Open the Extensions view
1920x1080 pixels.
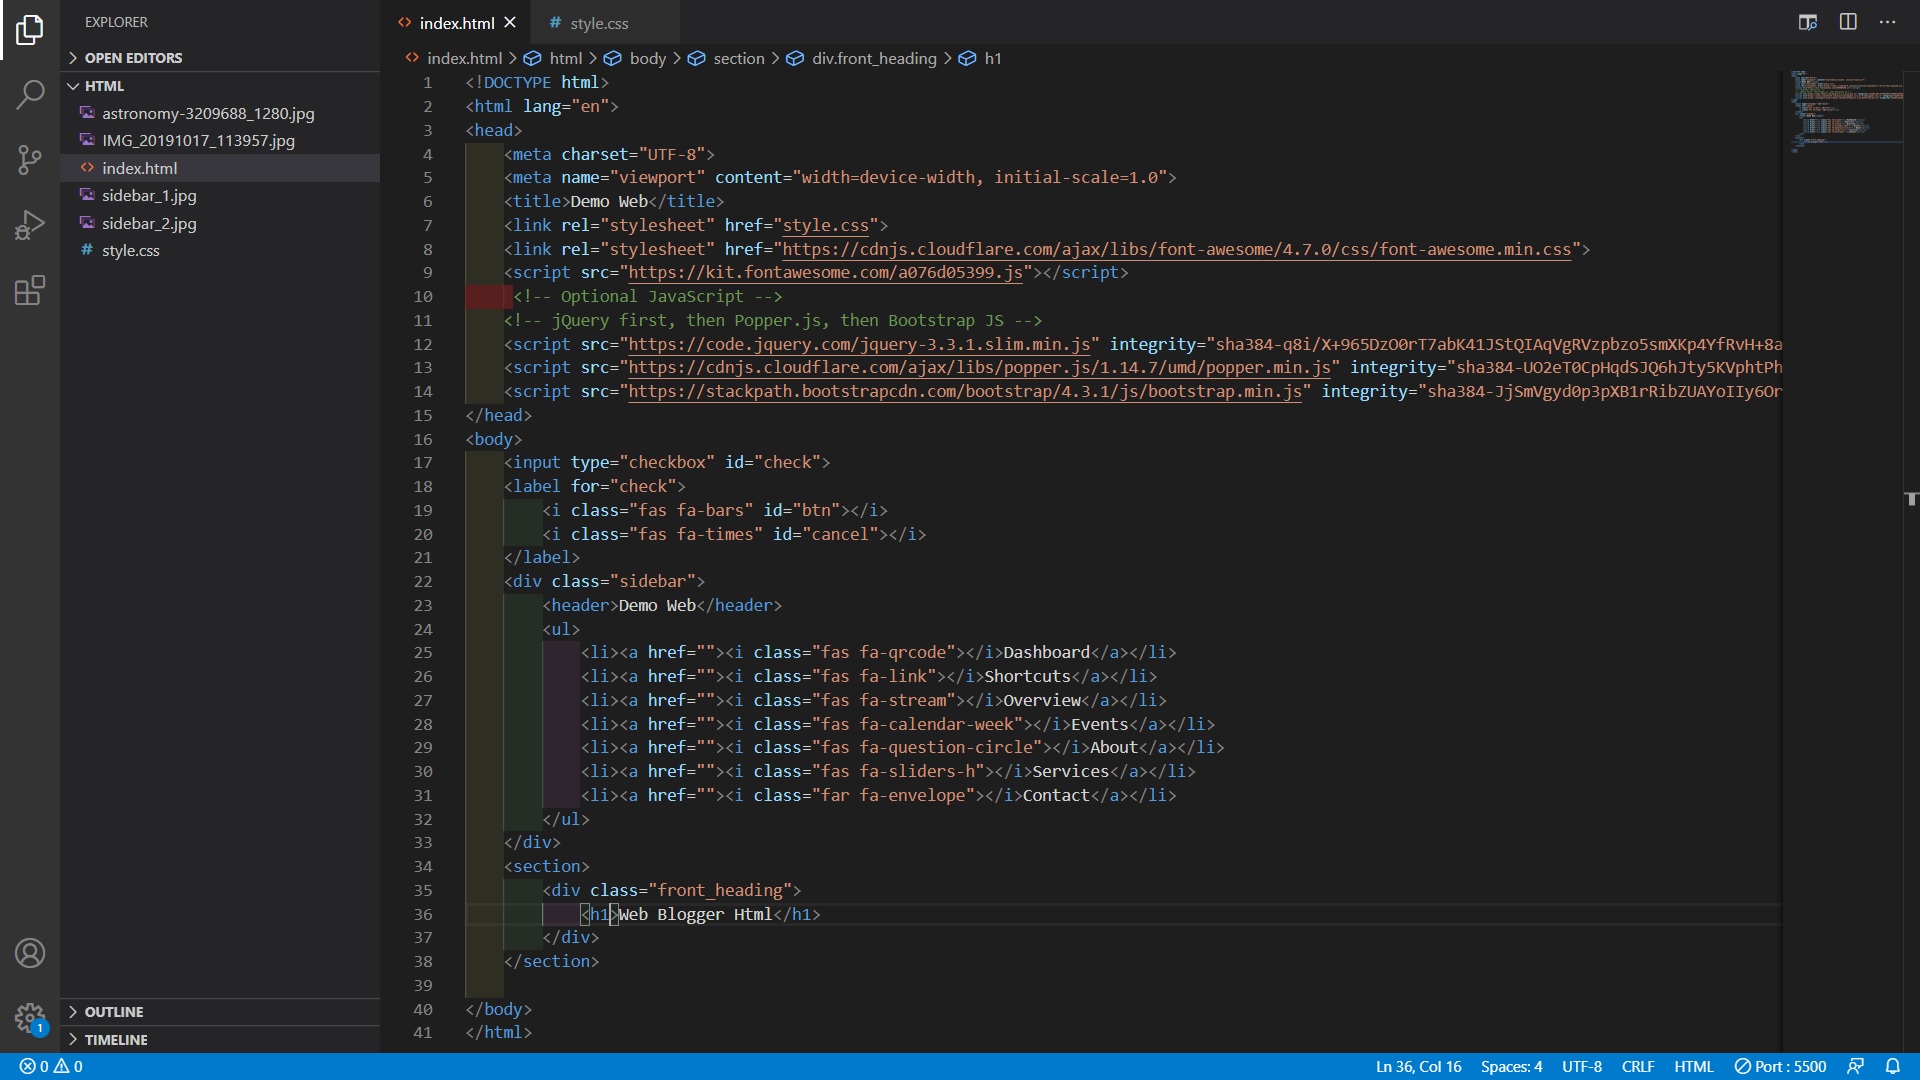coord(30,290)
